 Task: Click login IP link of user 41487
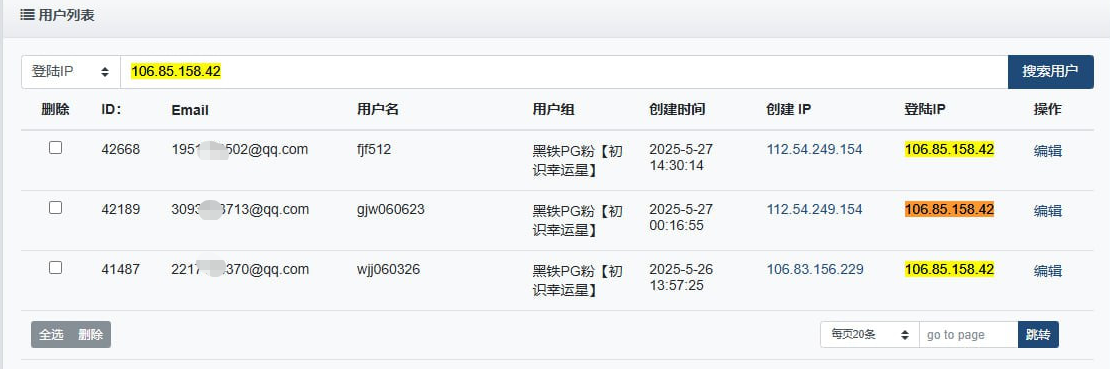[x=949, y=269]
